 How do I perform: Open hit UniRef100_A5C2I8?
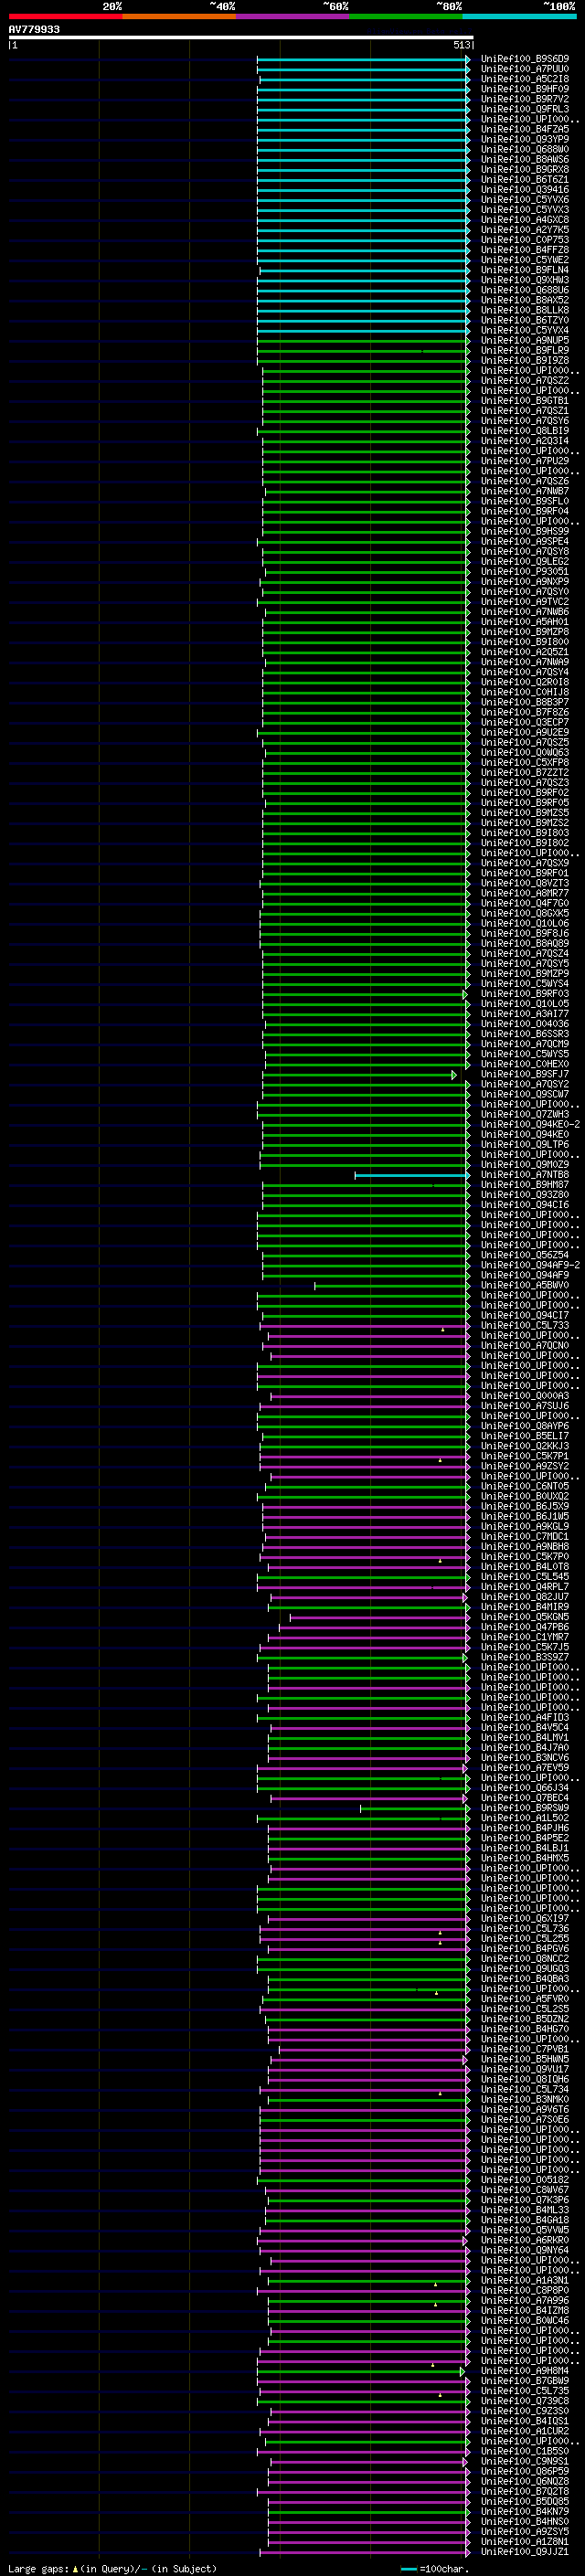point(525,79)
